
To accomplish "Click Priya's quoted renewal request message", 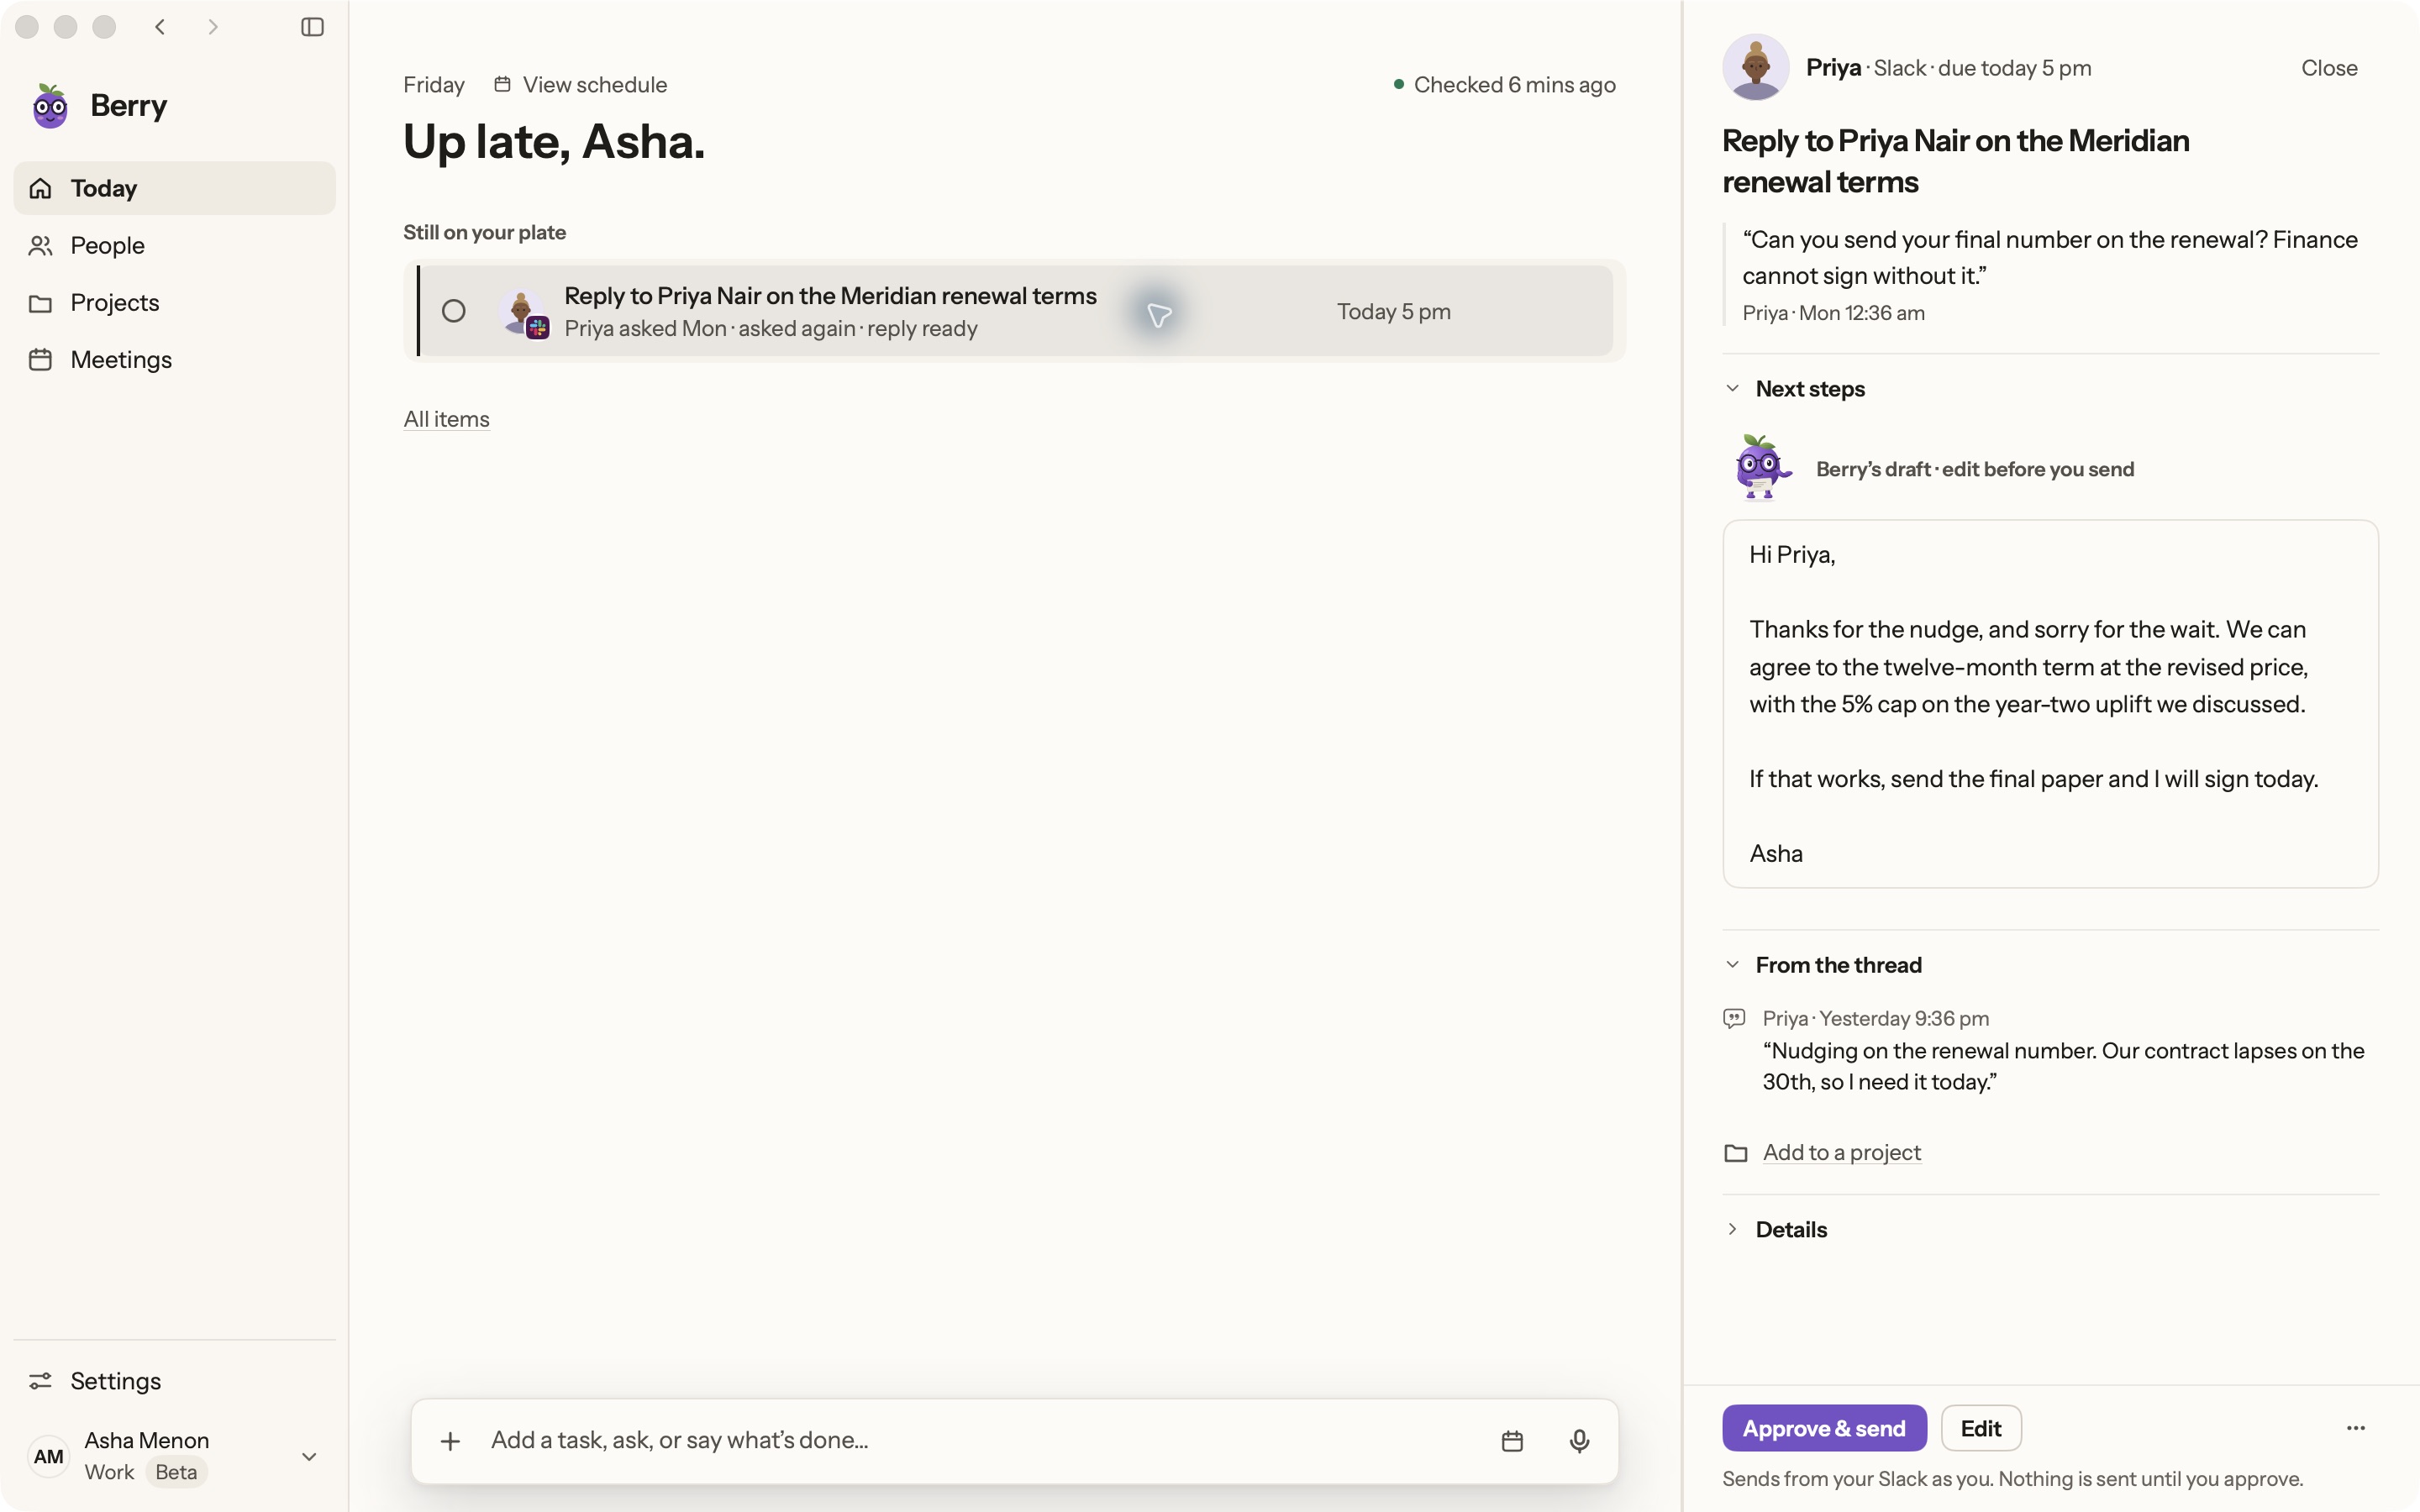I will pyautogui.click(x=2050, y=257).
